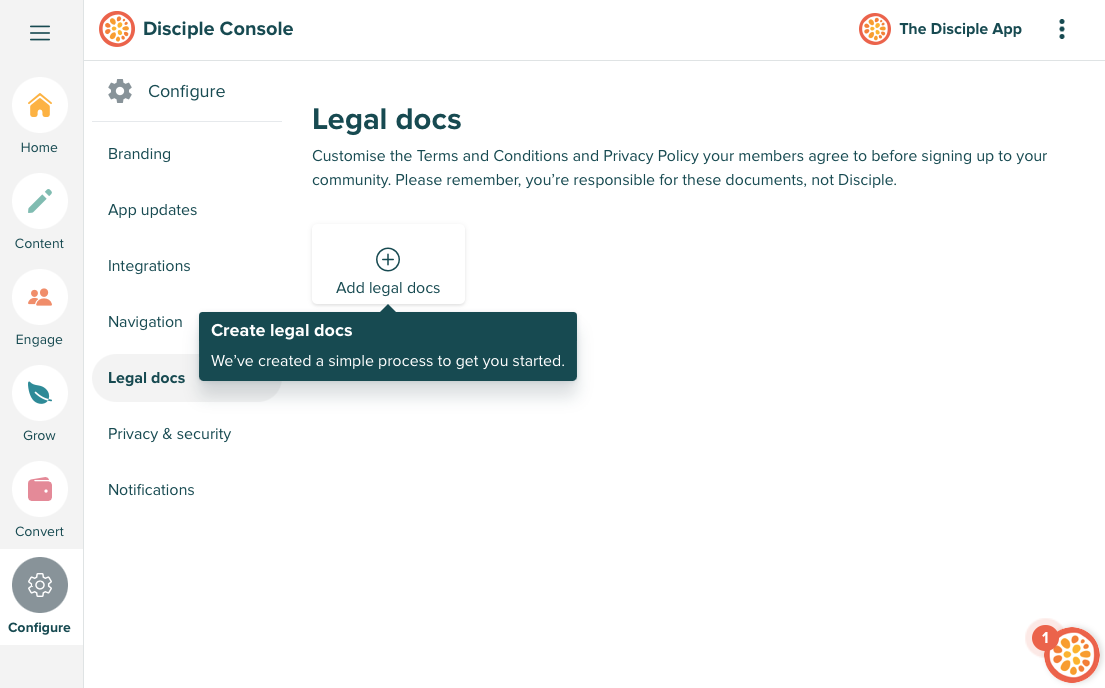The width and height of the screenshot is (1105, 688).
Task: Open the chat widget with notification badge
Action: click(1071, 655)
